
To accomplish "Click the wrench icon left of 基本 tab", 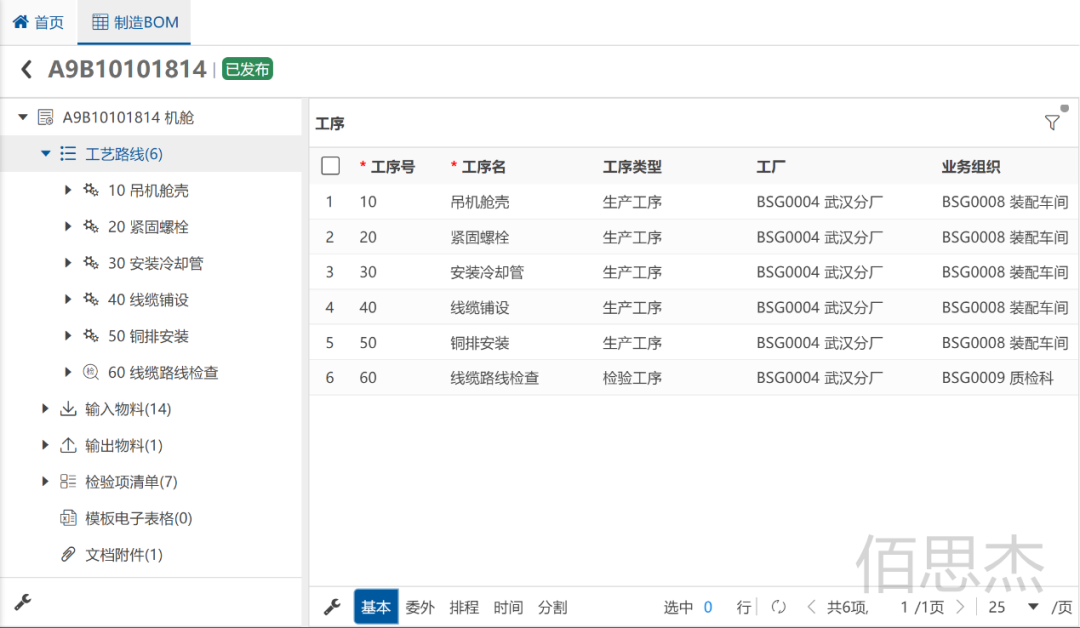I will (333, 607).
